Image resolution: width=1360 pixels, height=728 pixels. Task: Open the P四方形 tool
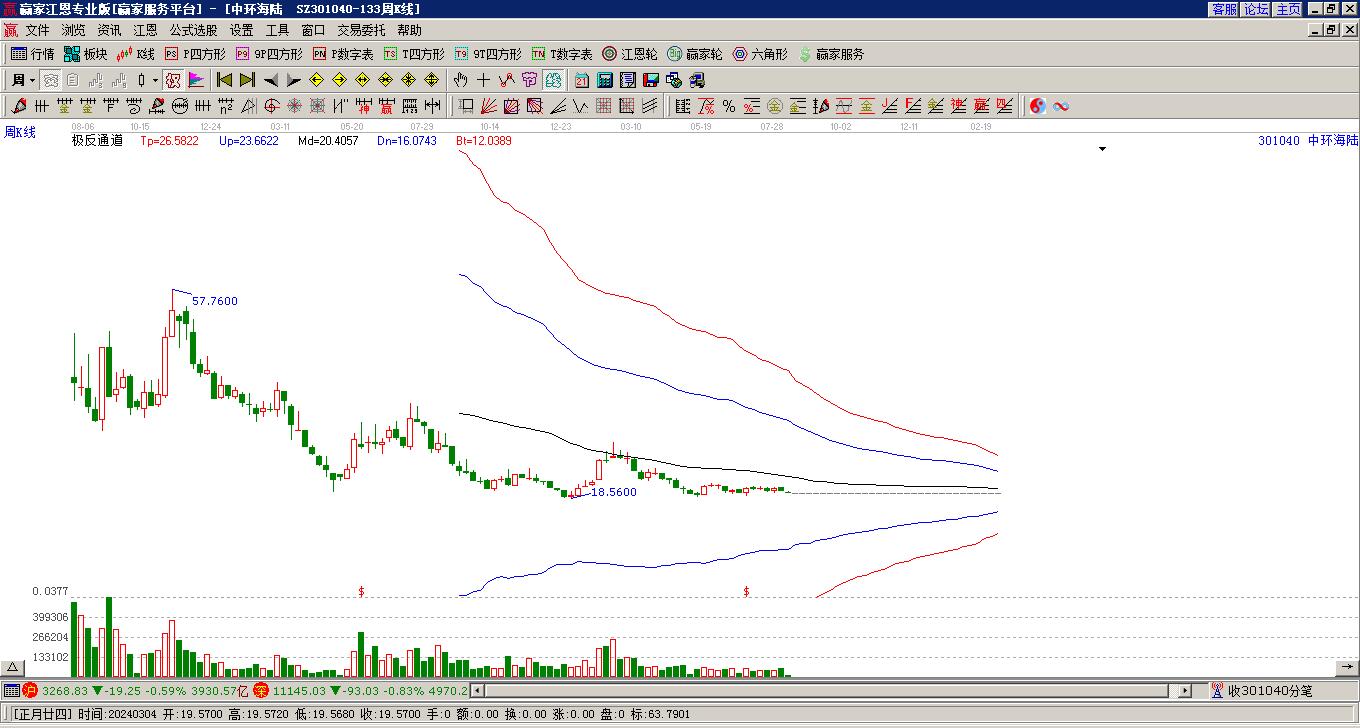pyautogui.click(x=196, y=54)
